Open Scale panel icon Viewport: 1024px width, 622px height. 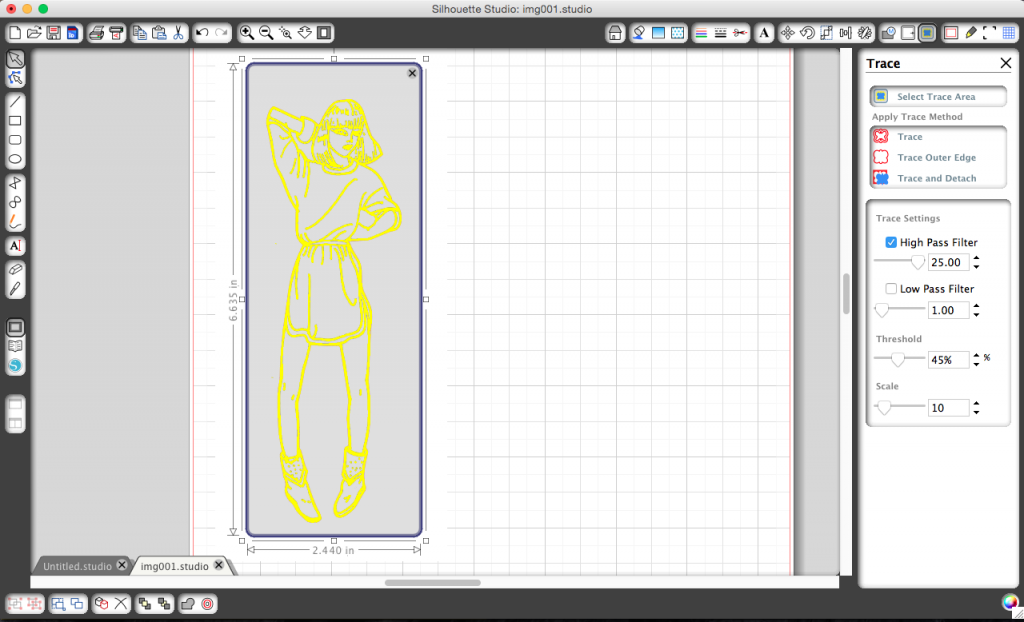[x=826, y=33]
